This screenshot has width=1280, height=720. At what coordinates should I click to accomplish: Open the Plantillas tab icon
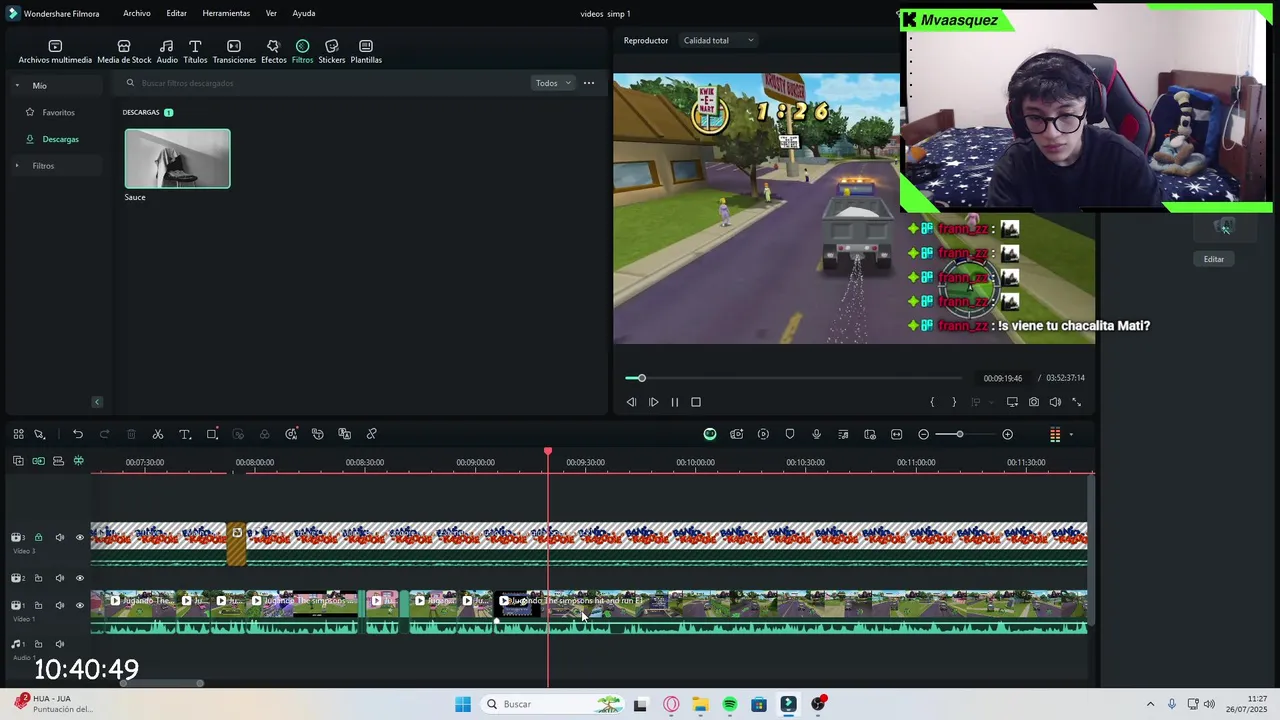(366, 46)
